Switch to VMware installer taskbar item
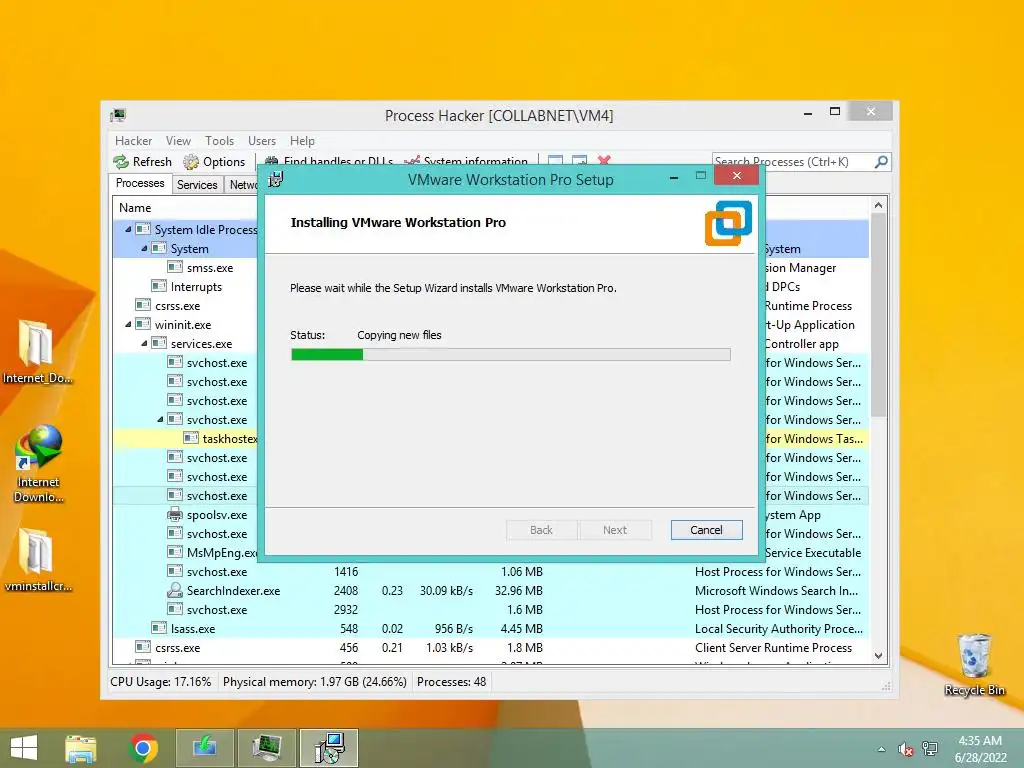Image resolution: width=1024 pixels, height=768 pixels. point(329,748)
